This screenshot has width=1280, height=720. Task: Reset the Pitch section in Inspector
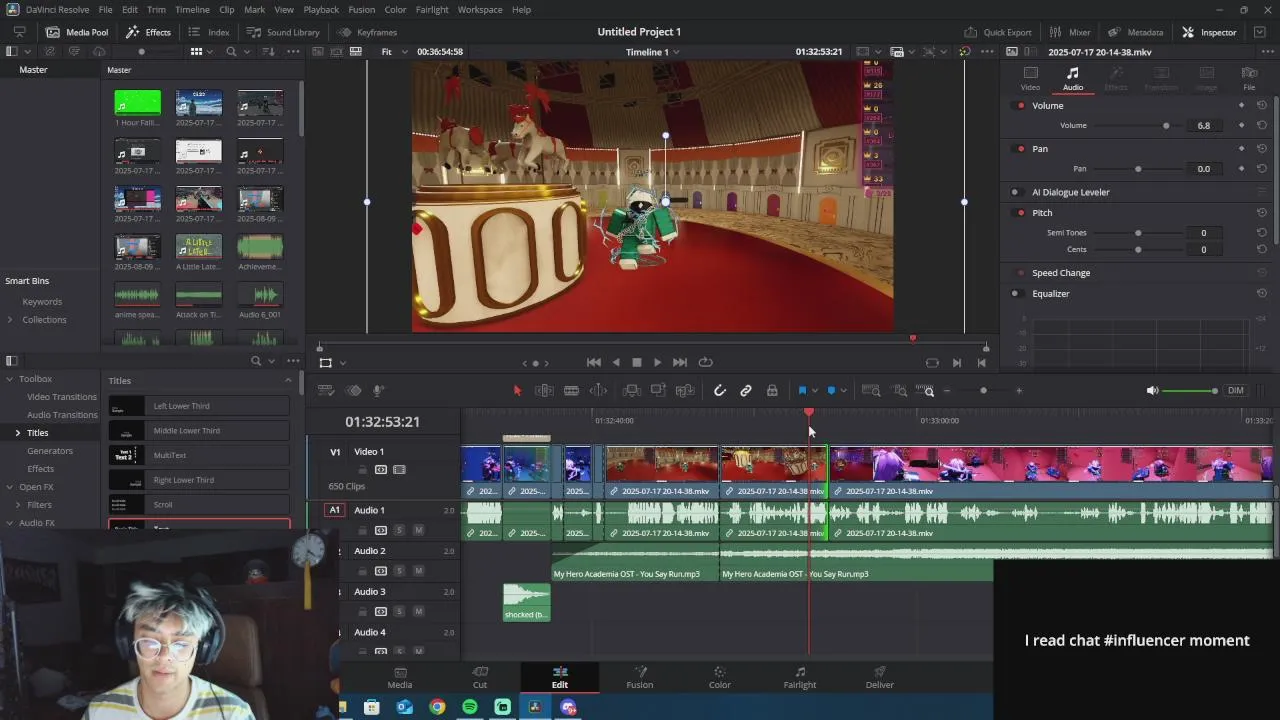point(1261,213)
